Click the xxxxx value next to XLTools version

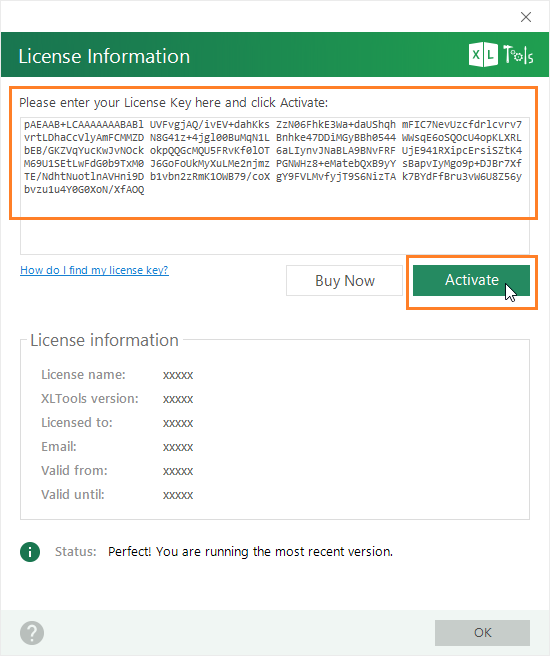pos(178,399)
